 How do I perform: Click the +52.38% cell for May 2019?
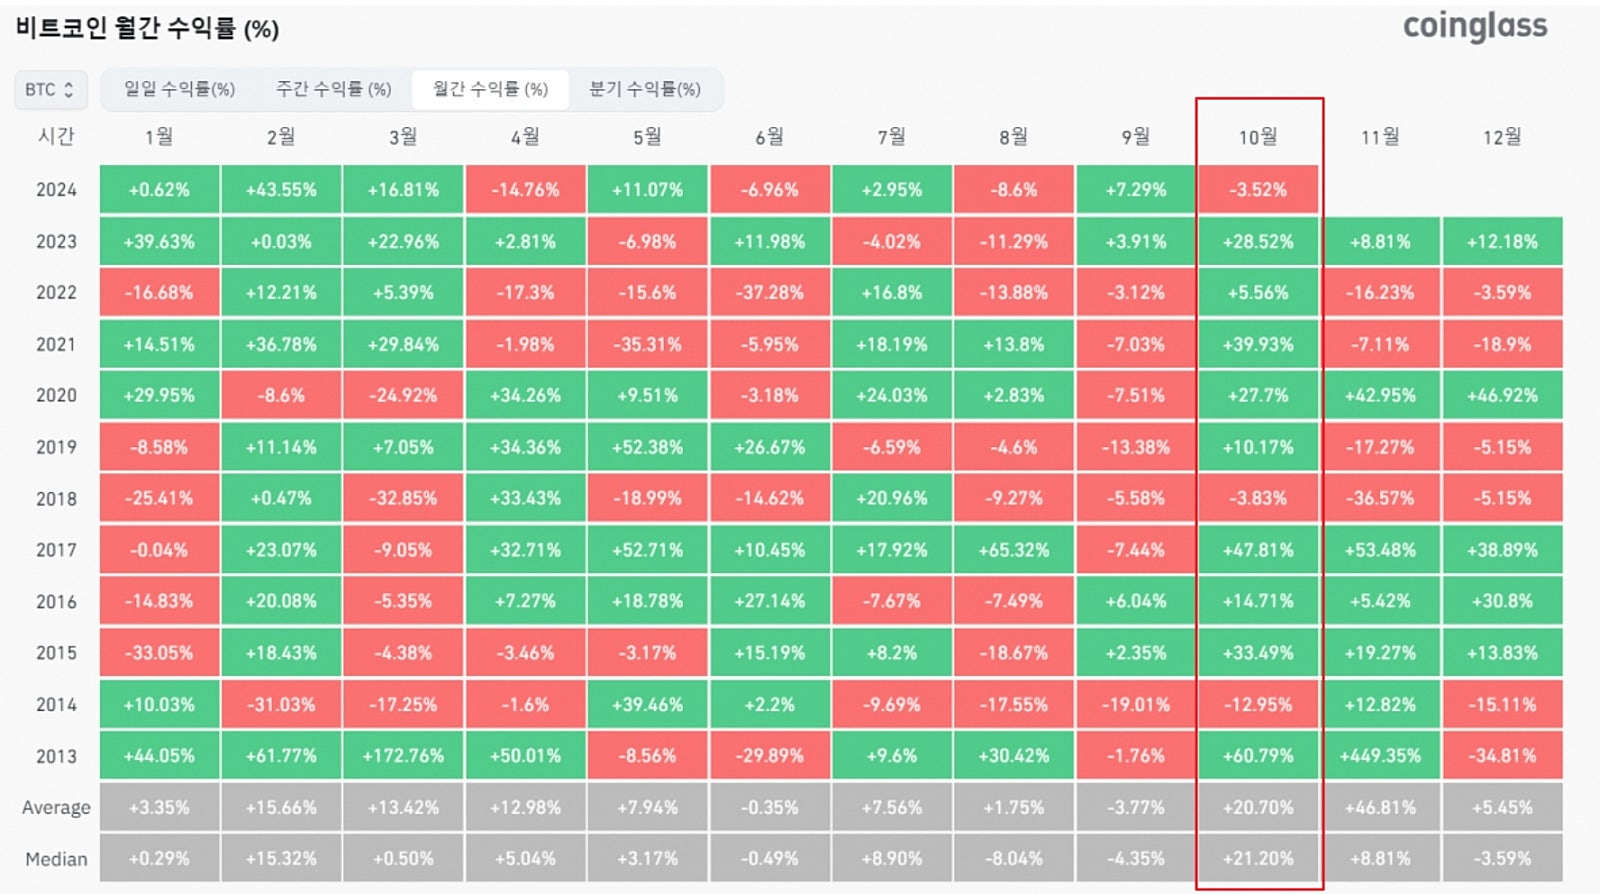647,447
